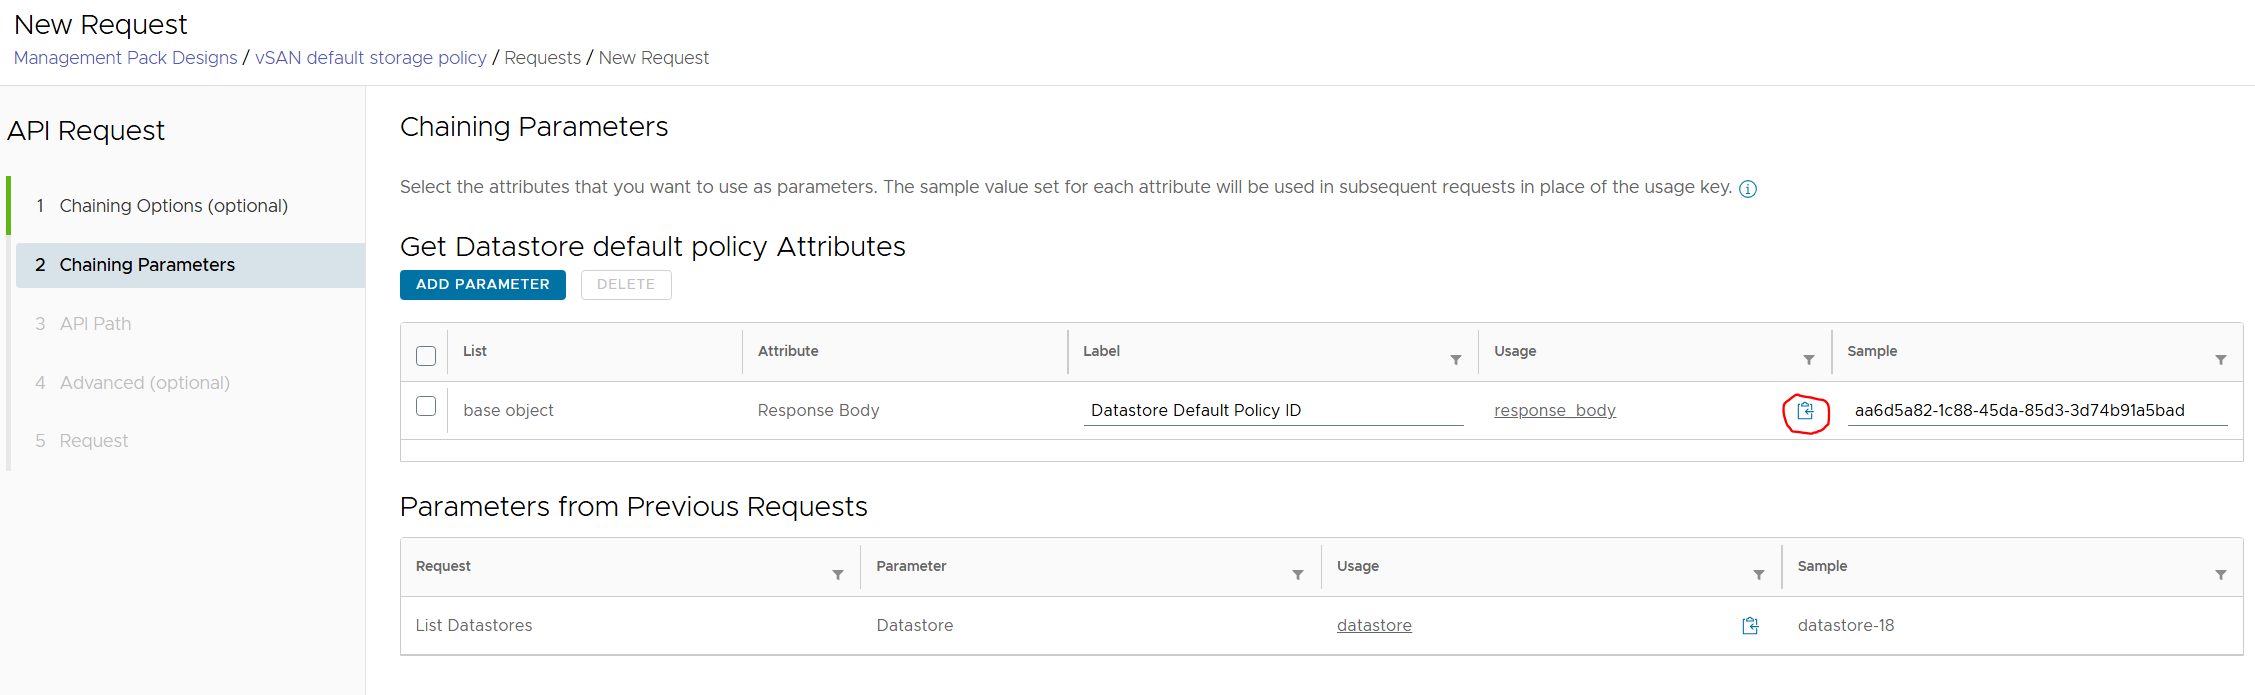
Task: Click the response_body usage link
Action: (1554, 411)
